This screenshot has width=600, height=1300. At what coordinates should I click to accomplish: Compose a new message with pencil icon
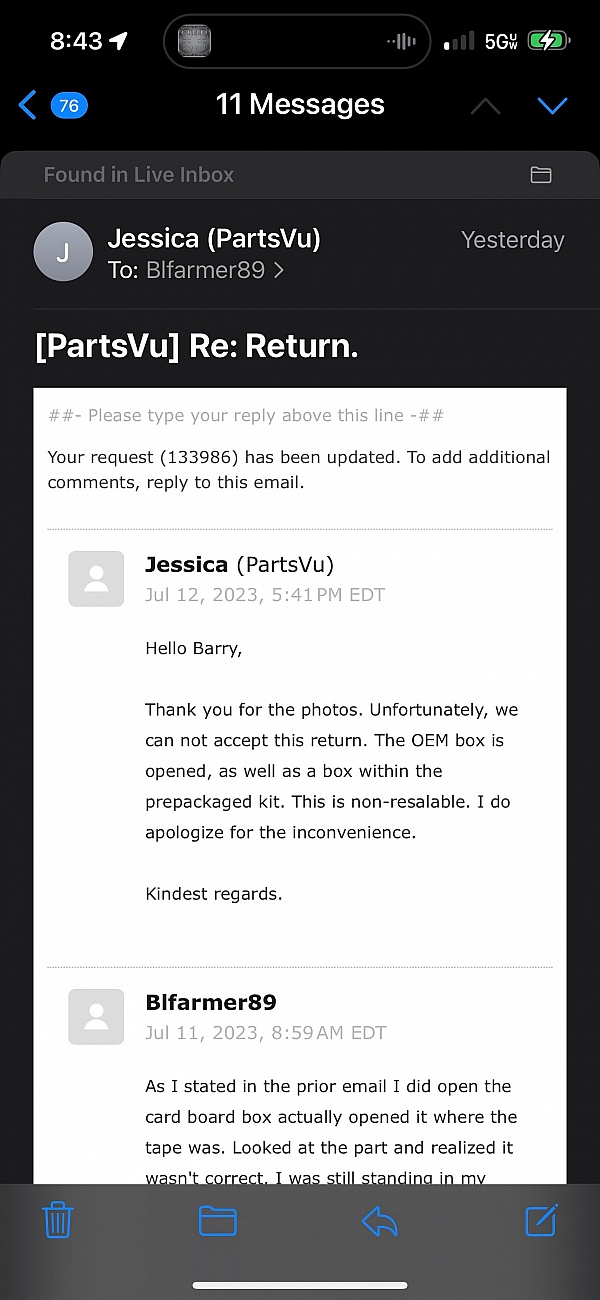click(540, 1220)
